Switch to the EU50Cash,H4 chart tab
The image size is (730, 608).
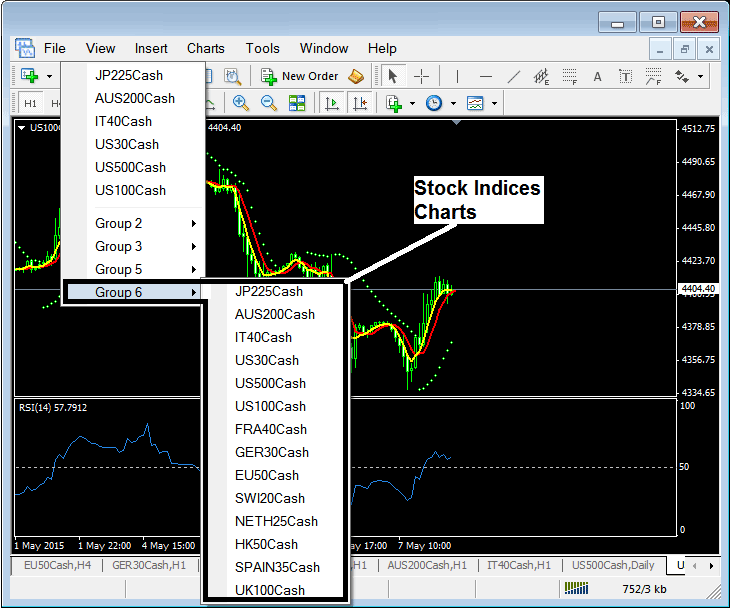point(57,565)
